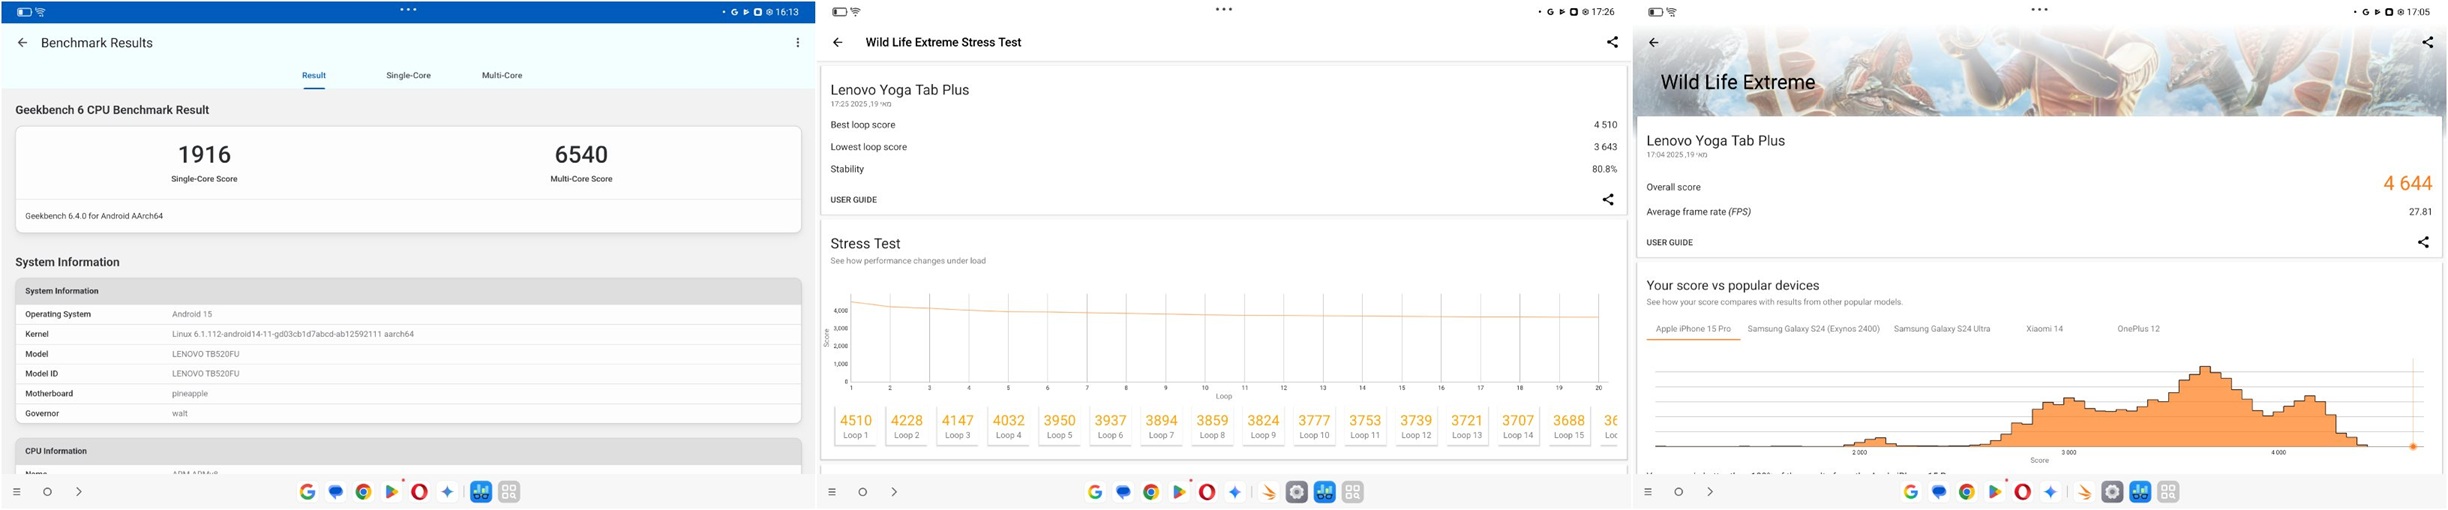Choose OnePlus 12 comparison tab

2138,329
